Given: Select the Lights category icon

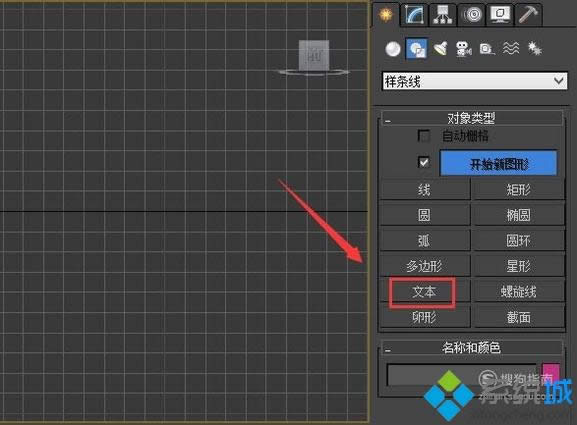Looking at the screenshot, I should click(440, 49).
